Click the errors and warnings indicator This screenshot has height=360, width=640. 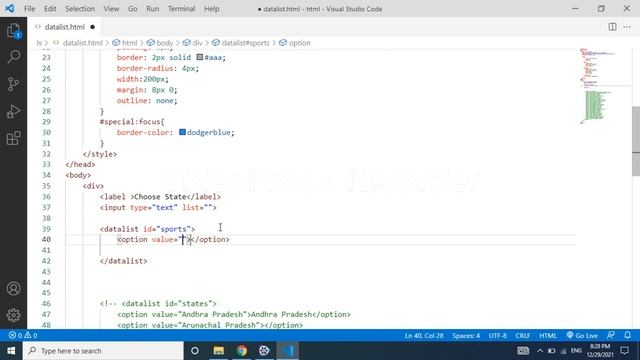coord(23,336)
